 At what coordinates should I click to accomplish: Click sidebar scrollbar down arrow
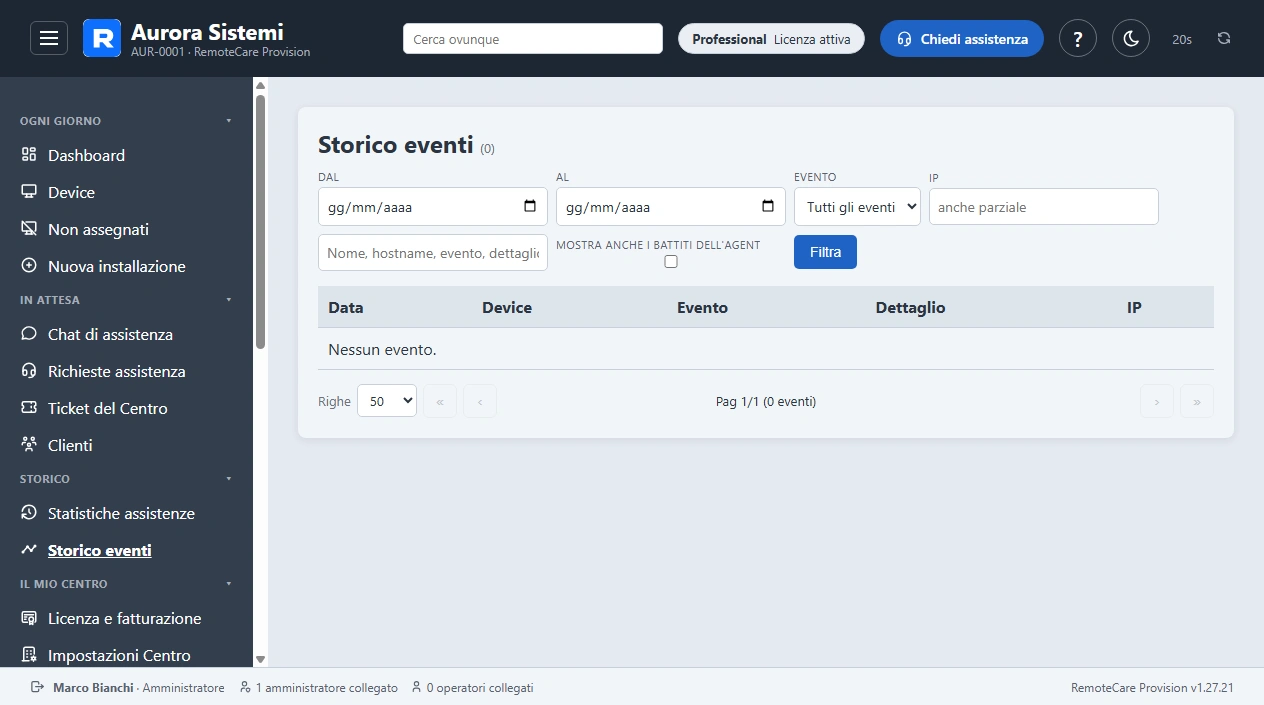pyautogui.click(x=261, y=659)
